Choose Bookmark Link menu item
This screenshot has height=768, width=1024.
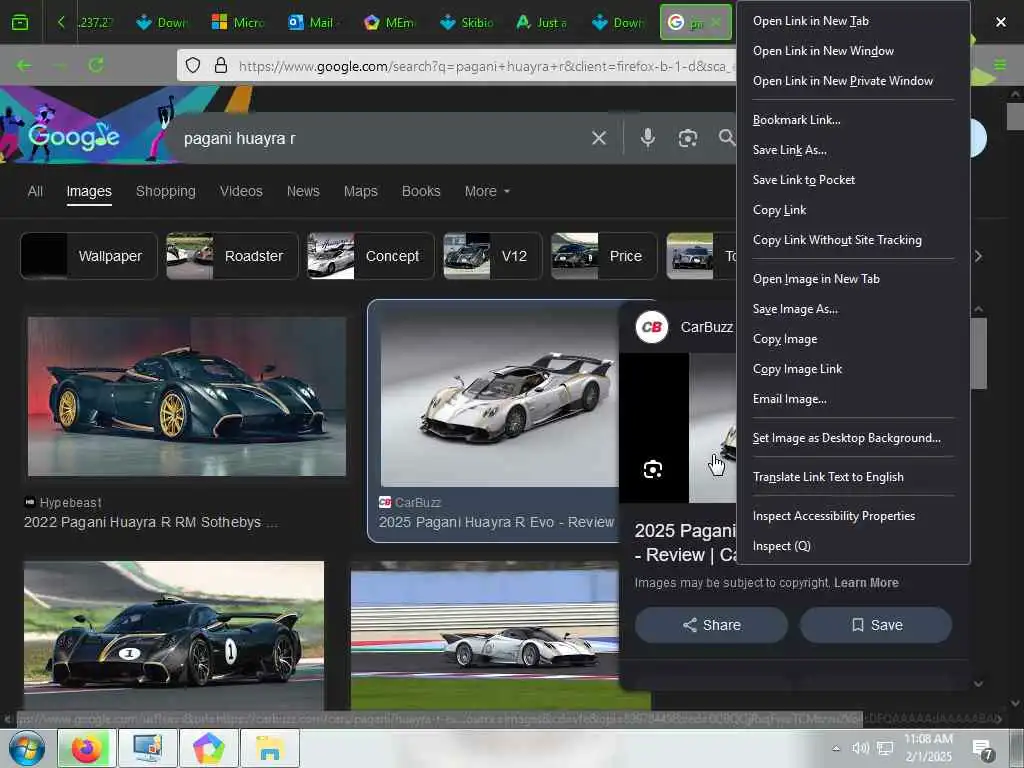point(852,120)
